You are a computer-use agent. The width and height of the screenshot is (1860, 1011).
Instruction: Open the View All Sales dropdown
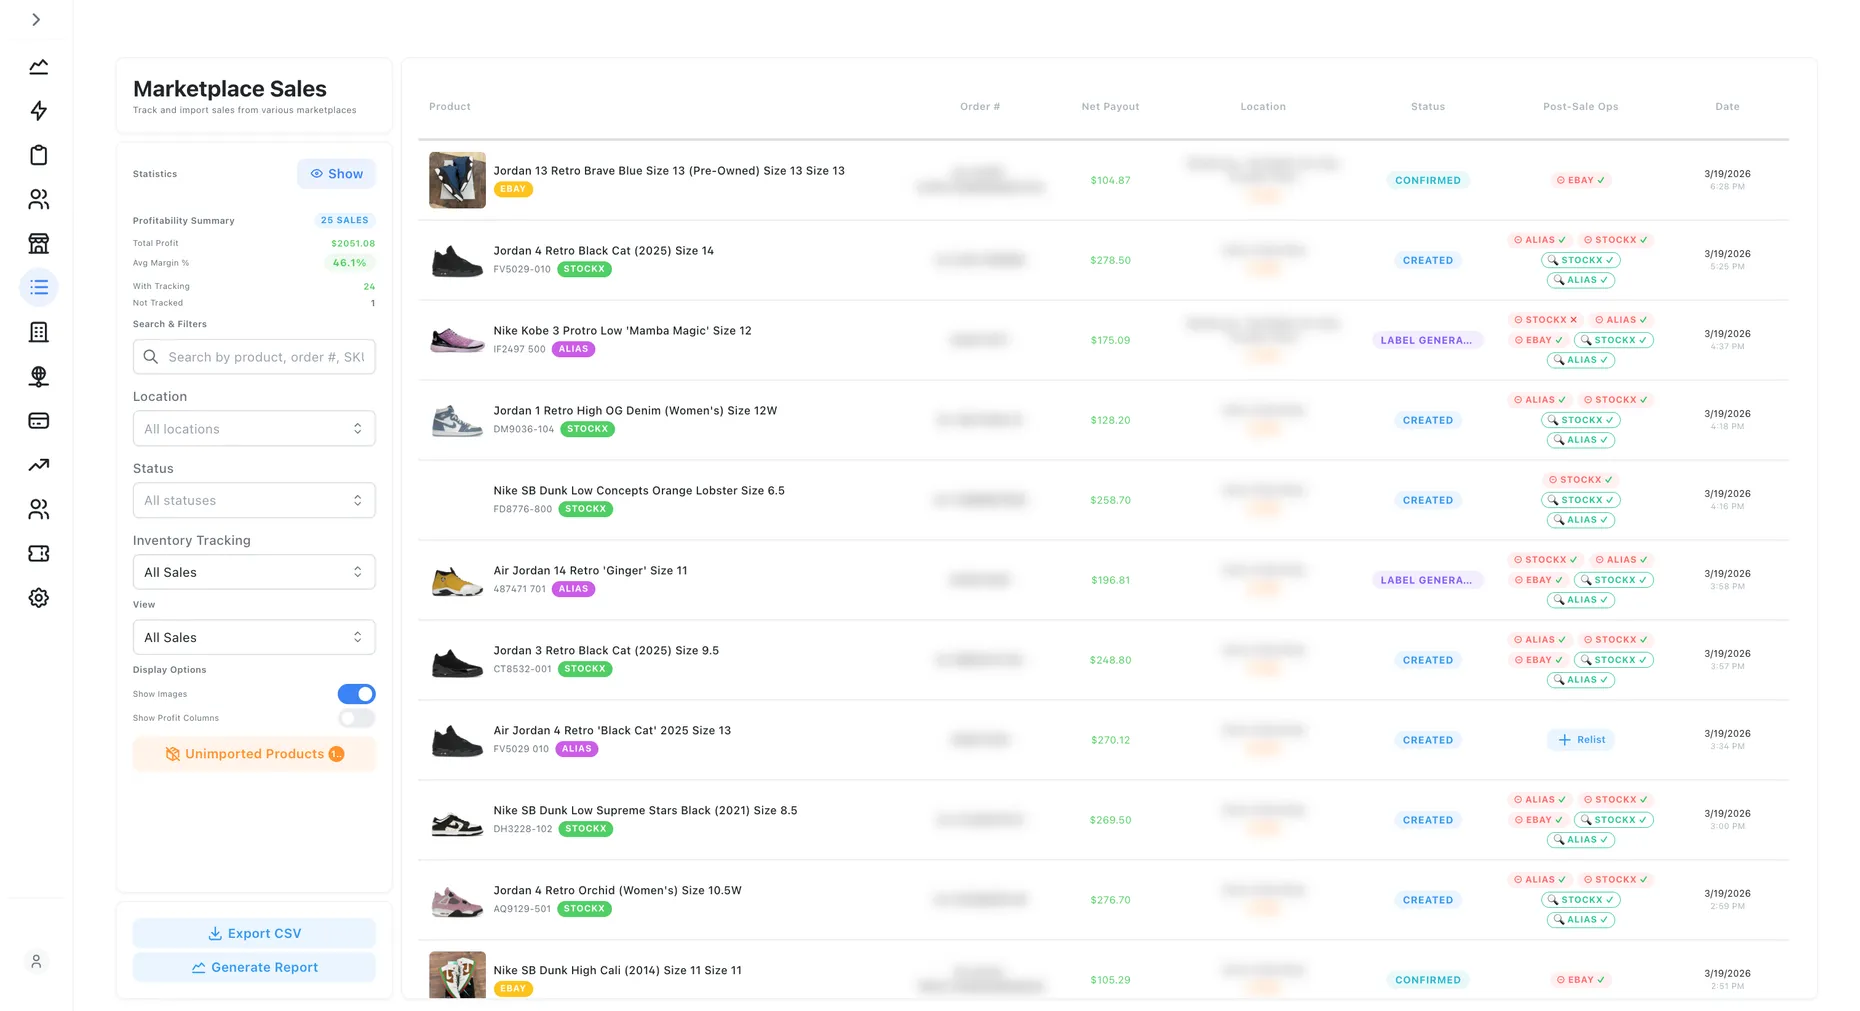pyautogui.click(x=254, y=638)
